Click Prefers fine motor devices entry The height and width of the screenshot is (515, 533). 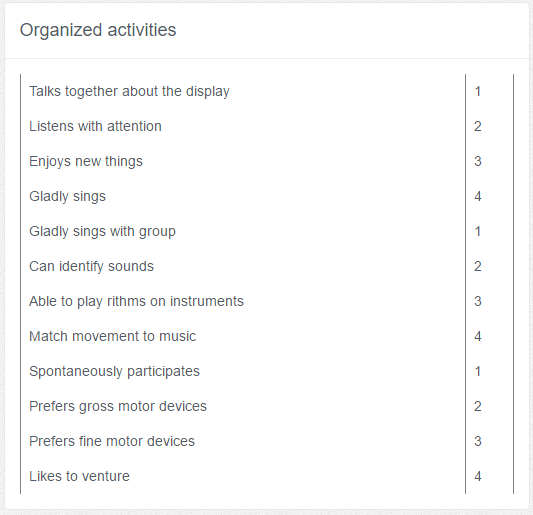pos(267,442)
